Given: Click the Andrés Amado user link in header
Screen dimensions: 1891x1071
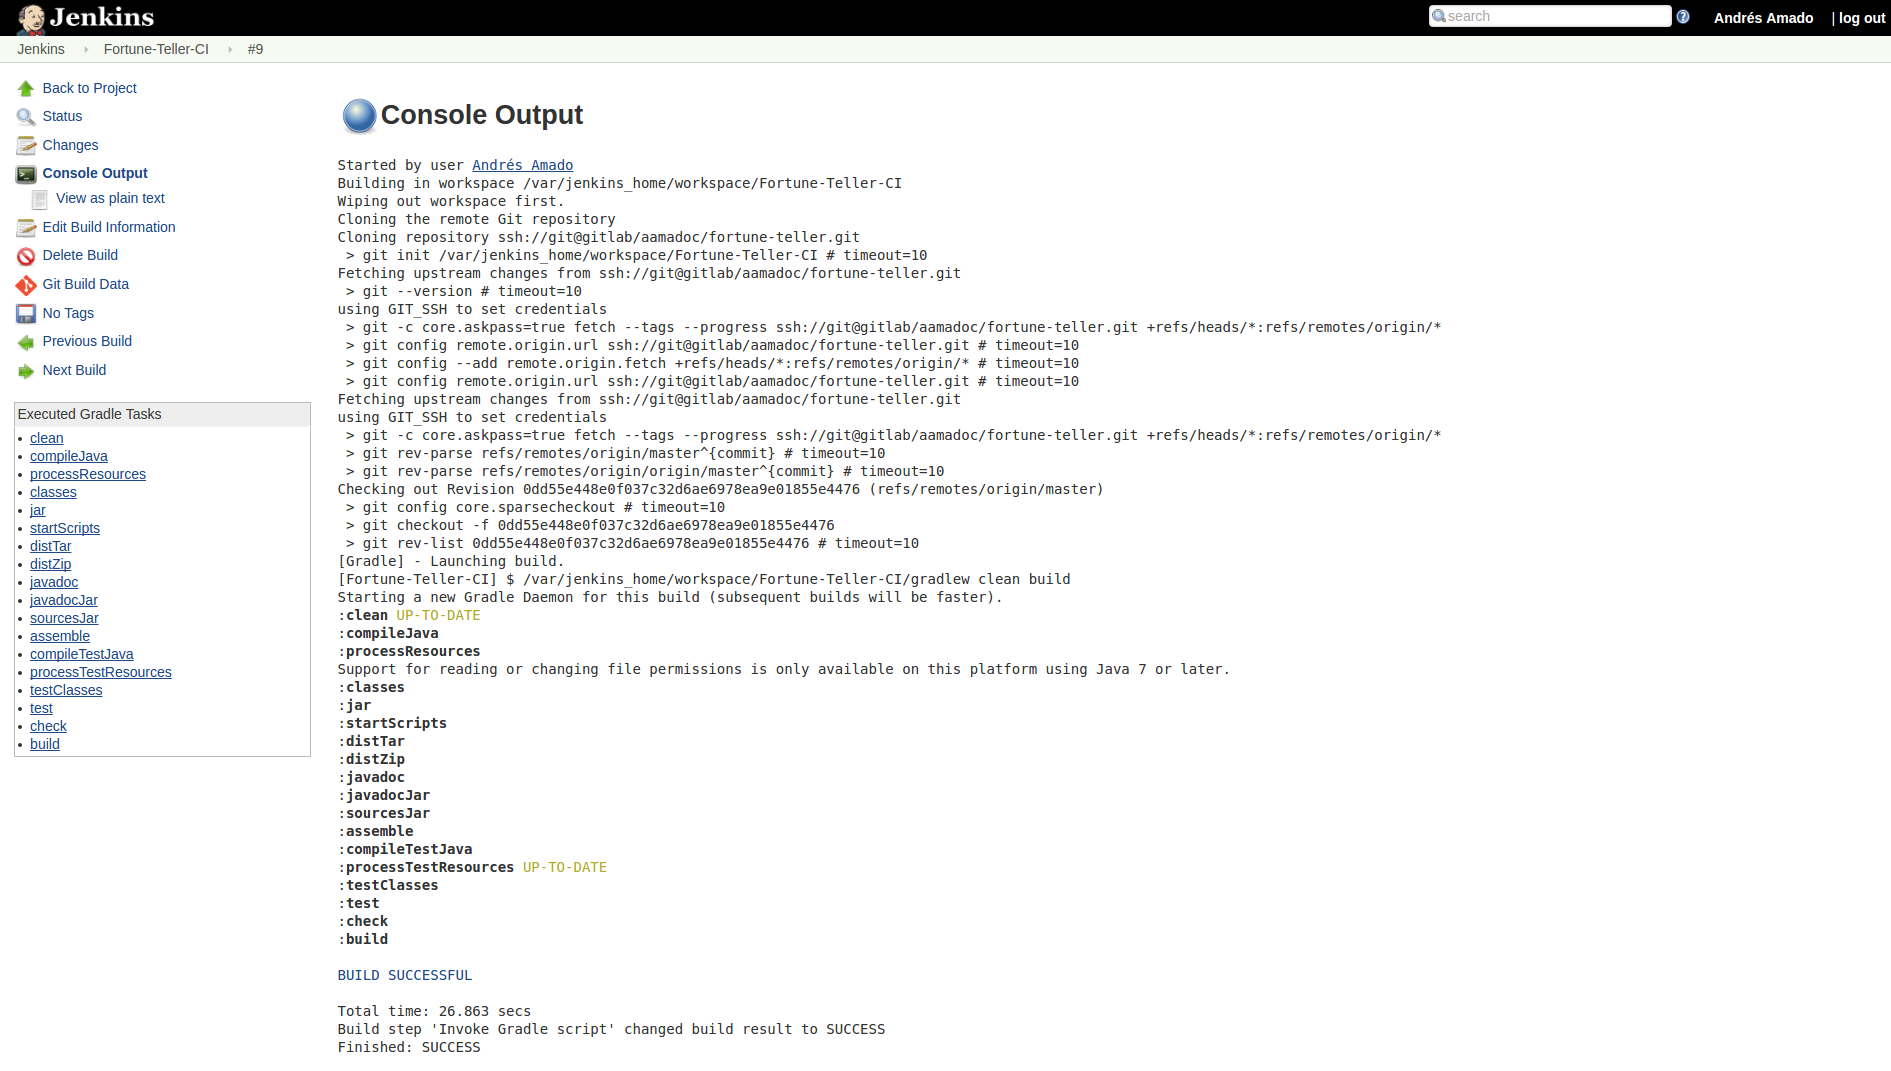Looking at the screenshot, I should point(1763,18).
